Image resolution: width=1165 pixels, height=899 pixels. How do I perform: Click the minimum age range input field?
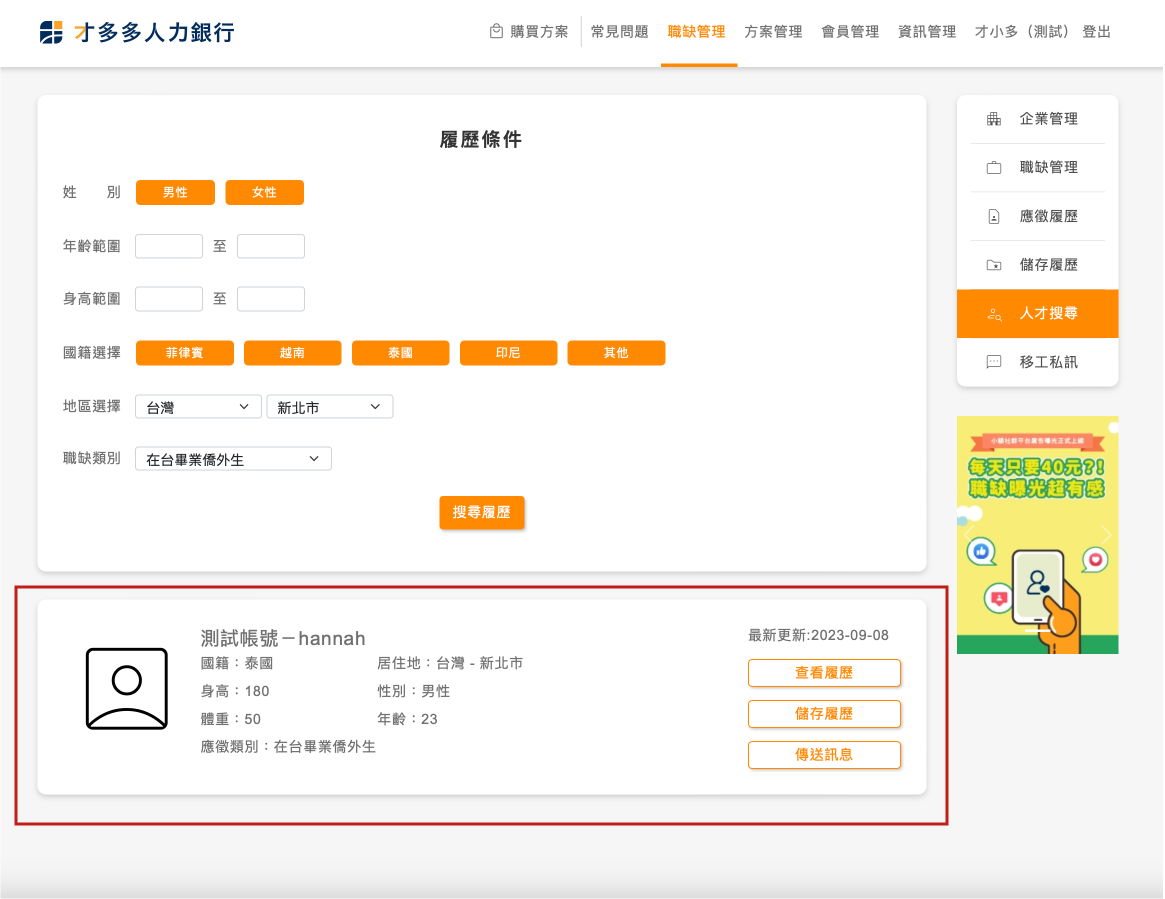click(x=169, y=246)
